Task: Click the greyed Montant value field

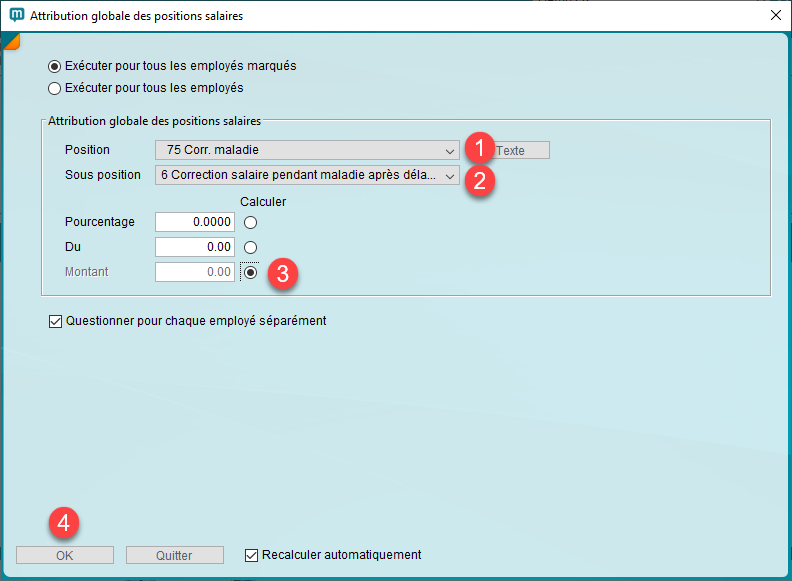Action: pyautogui.click(x=195, y=272)
